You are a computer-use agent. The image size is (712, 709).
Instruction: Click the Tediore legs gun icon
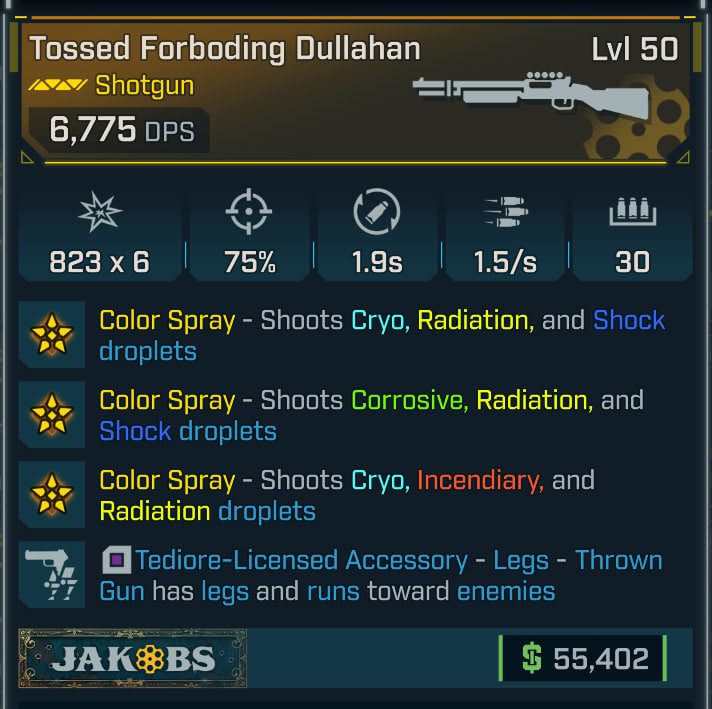(x=52, y=574)
